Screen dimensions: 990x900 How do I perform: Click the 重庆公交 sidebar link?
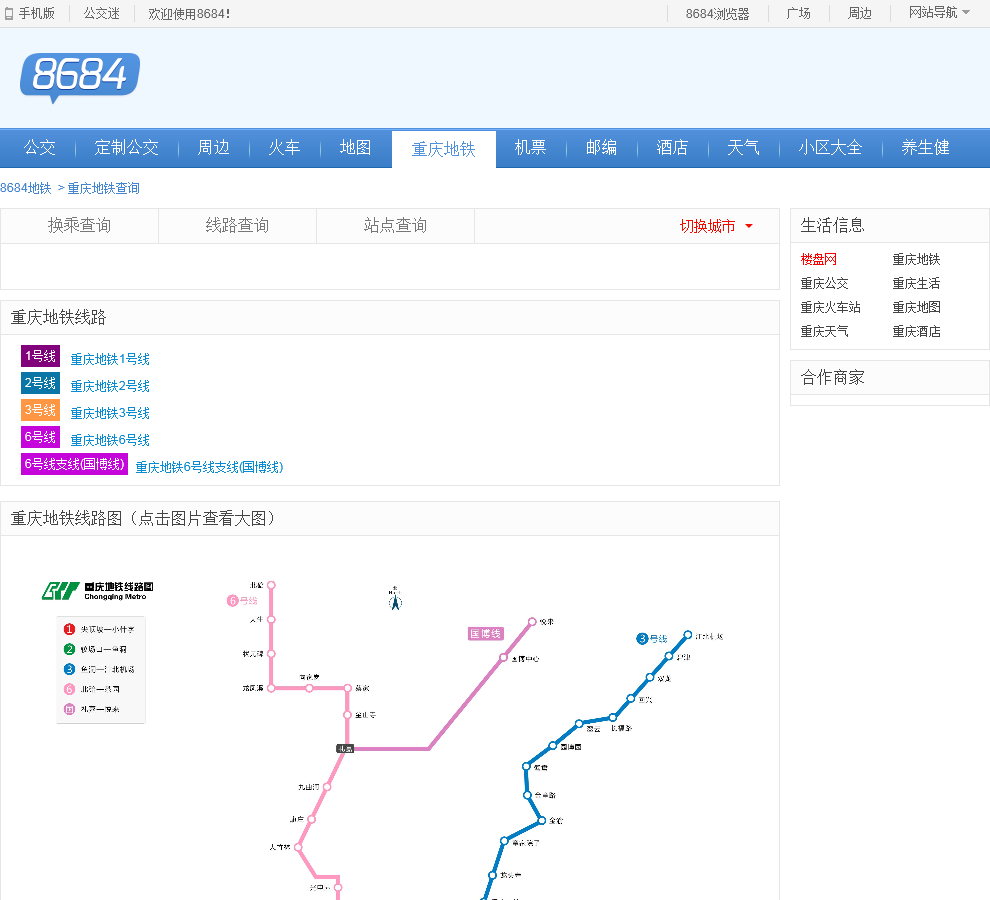[825, 284]
